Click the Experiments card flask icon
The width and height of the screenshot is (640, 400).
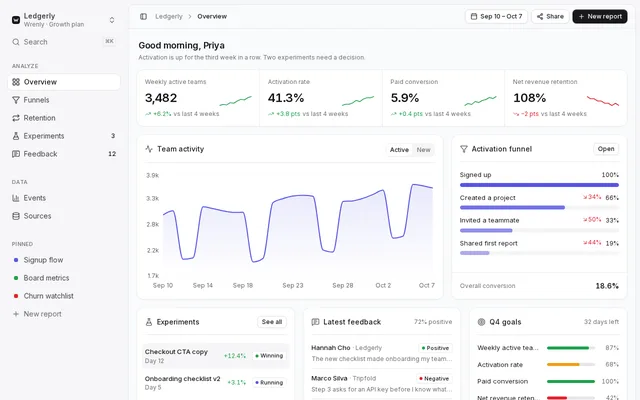(149, 322)
